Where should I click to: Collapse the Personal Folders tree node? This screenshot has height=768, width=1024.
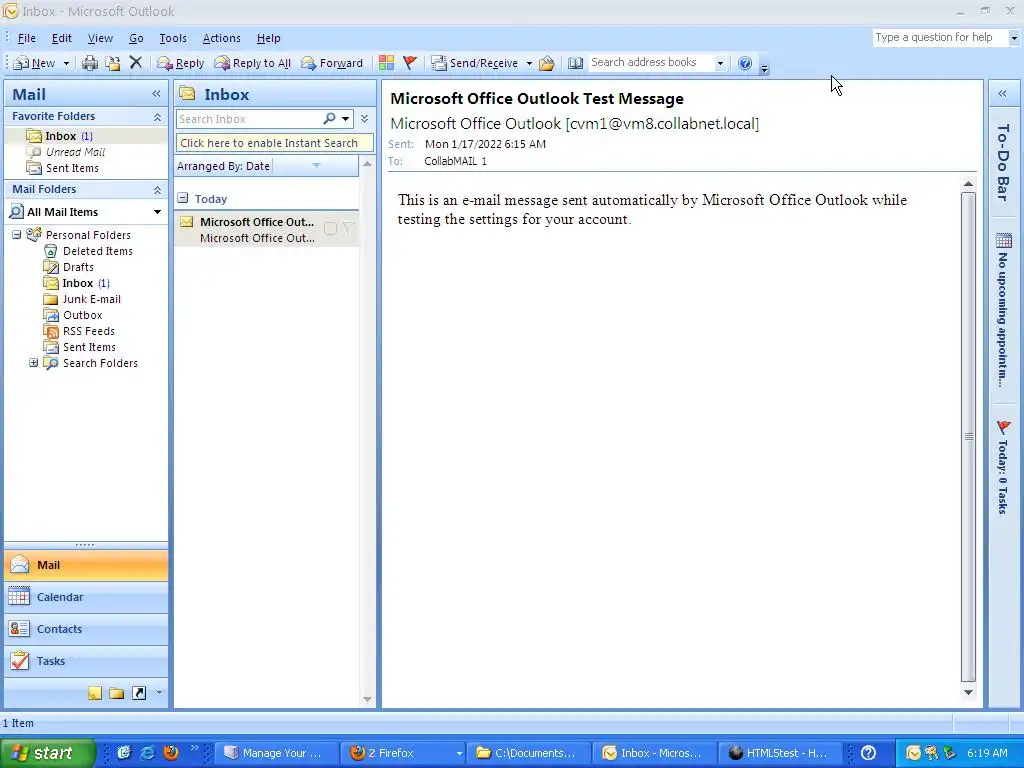(16, 234)
